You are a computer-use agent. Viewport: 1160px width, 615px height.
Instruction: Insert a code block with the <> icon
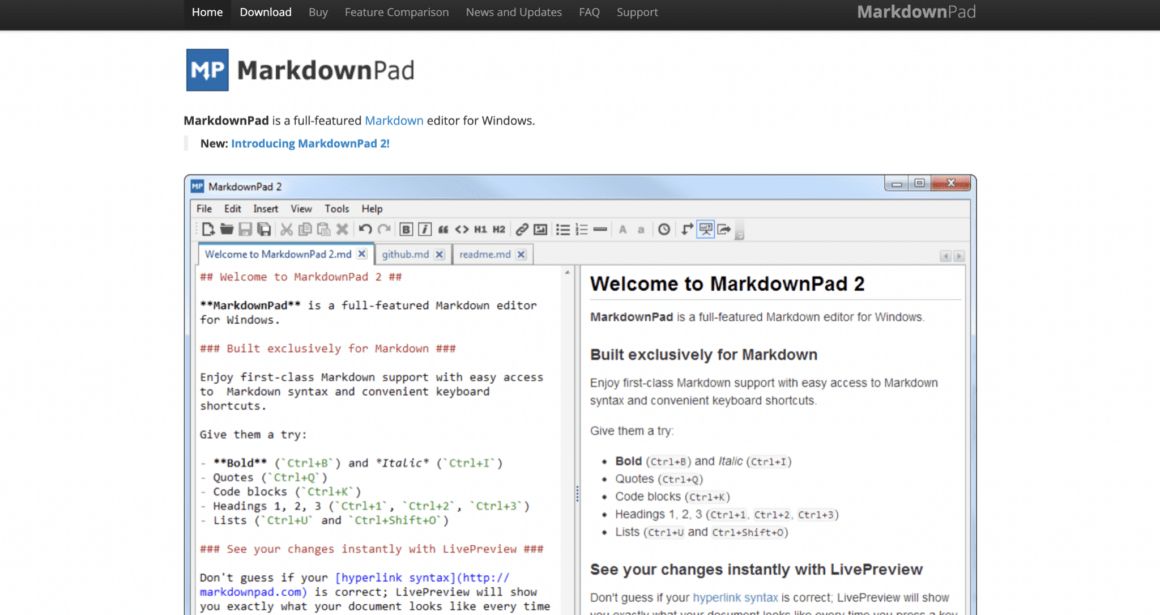(462, 229)
